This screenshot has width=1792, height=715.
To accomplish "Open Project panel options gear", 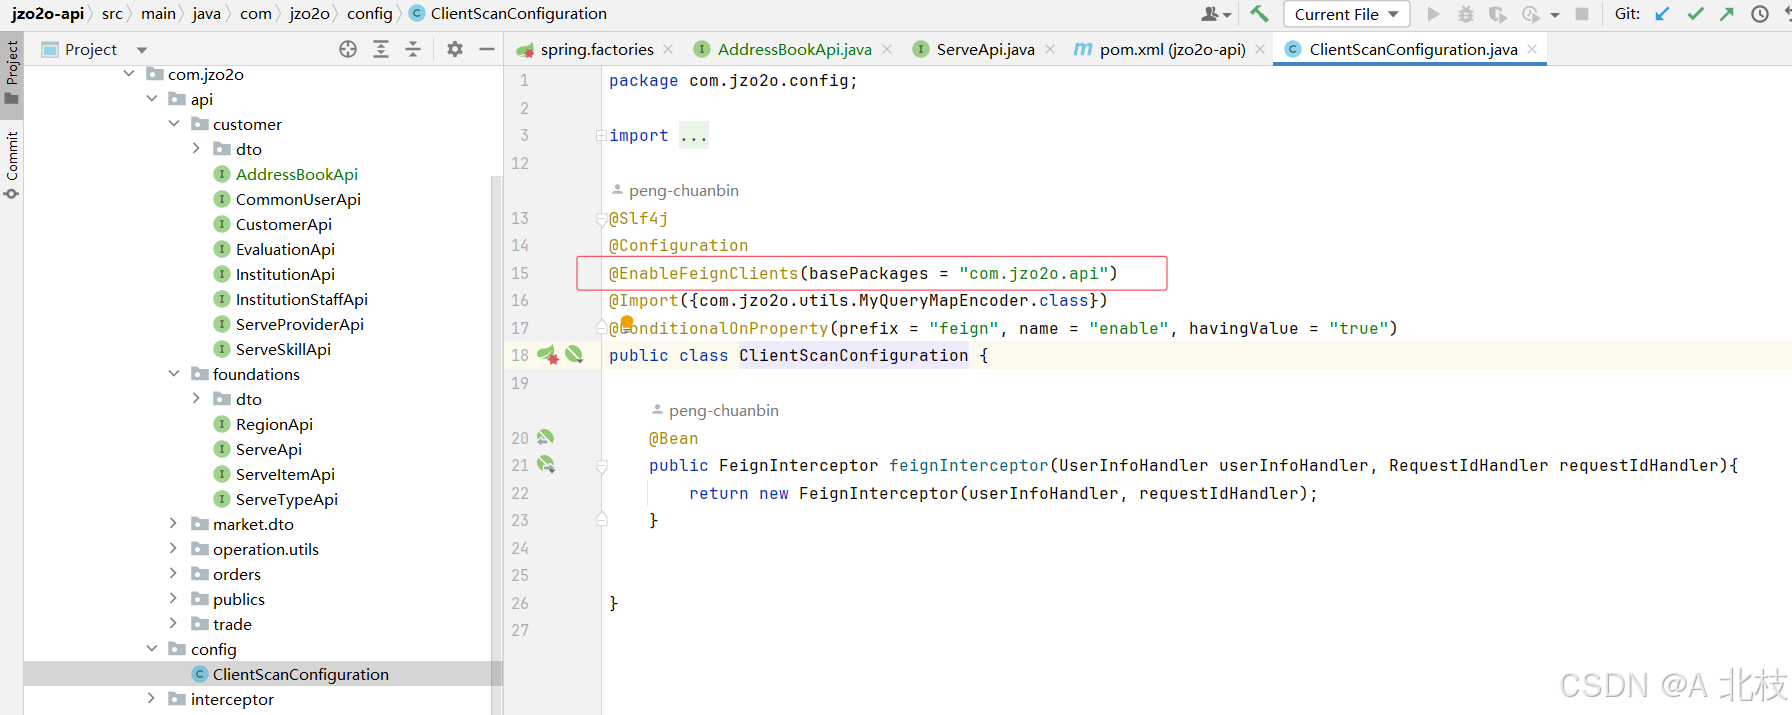I will tap(455, 49).
